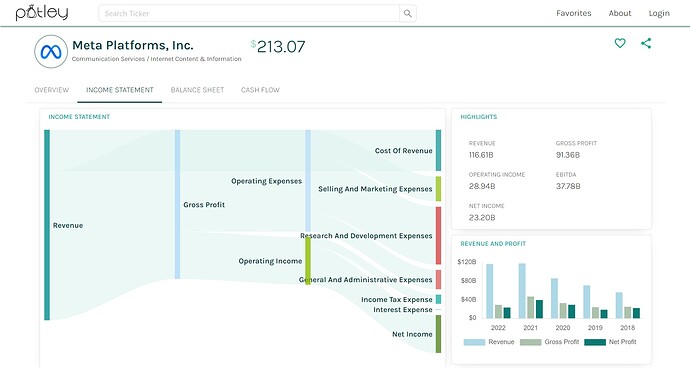The image size is (690, 368).
Task: Open the Balance Sheet tab
Action: (x=197, y=90)
